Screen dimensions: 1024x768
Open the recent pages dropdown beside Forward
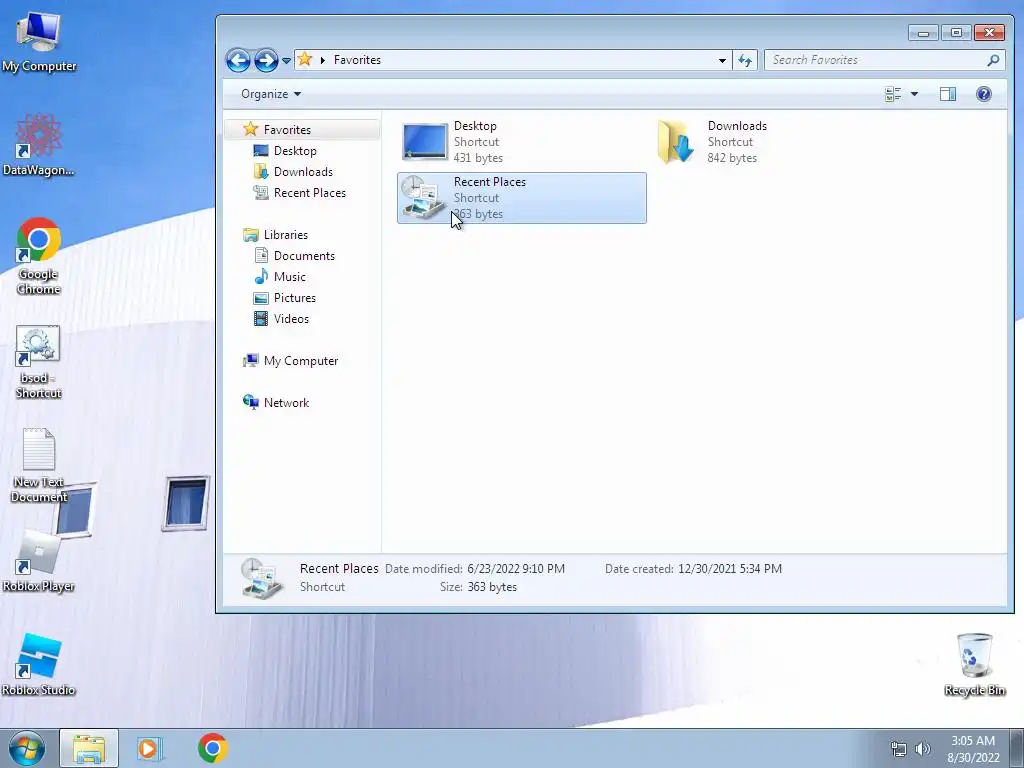click(286, 61)
